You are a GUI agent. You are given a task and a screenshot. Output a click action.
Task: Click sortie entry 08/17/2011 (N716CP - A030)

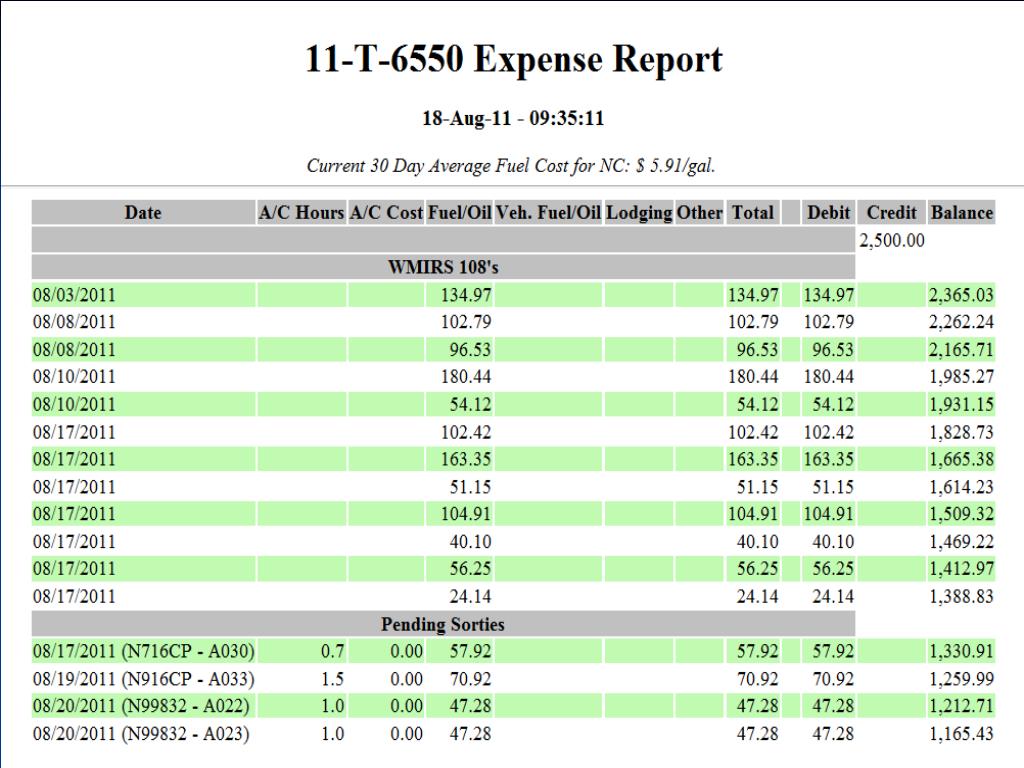click(x=143, y=651)
